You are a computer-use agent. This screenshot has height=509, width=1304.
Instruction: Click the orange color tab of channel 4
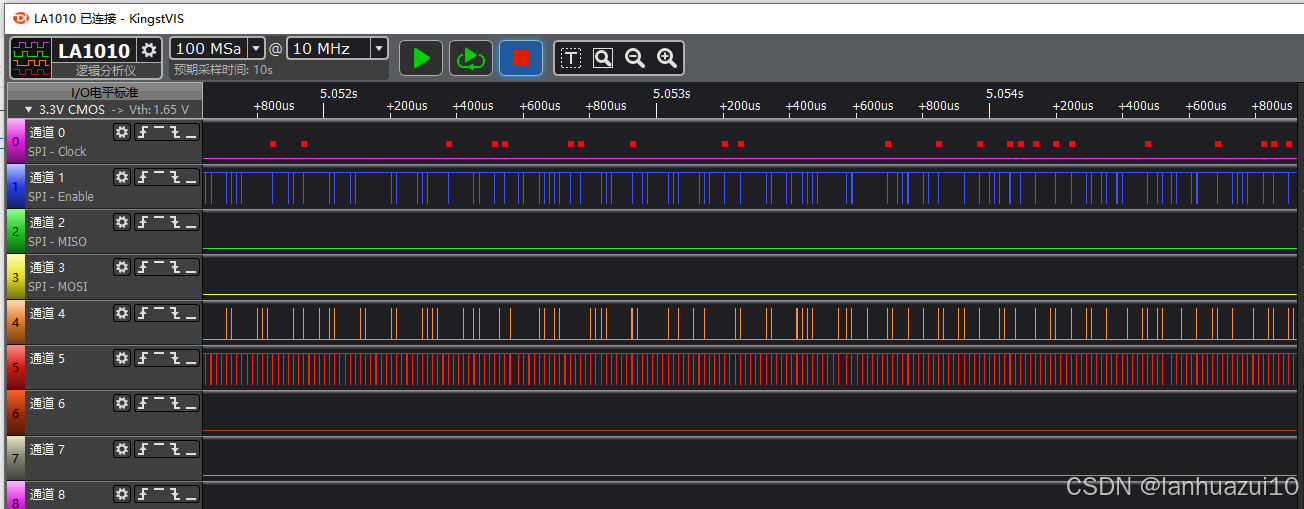[15, 322]
